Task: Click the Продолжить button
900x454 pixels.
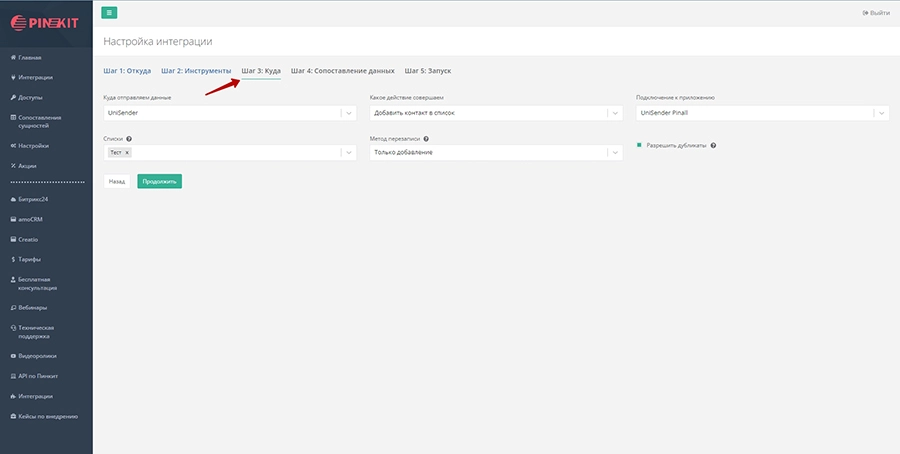Action: coord(159,182)
